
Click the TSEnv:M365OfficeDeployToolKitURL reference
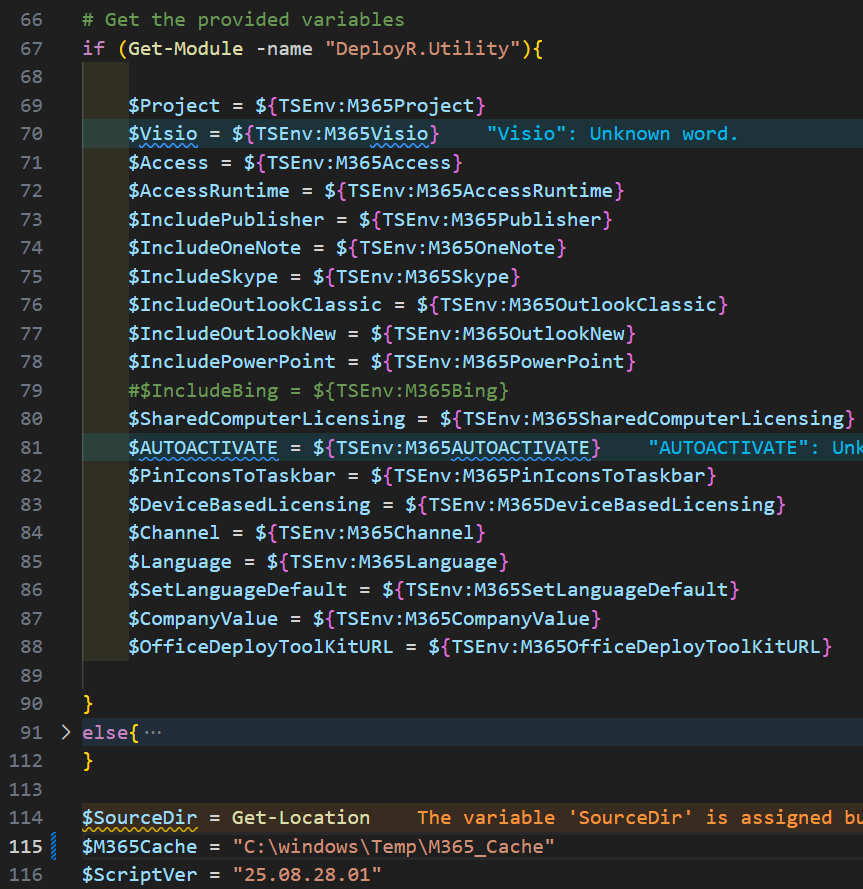click(636, 647)
